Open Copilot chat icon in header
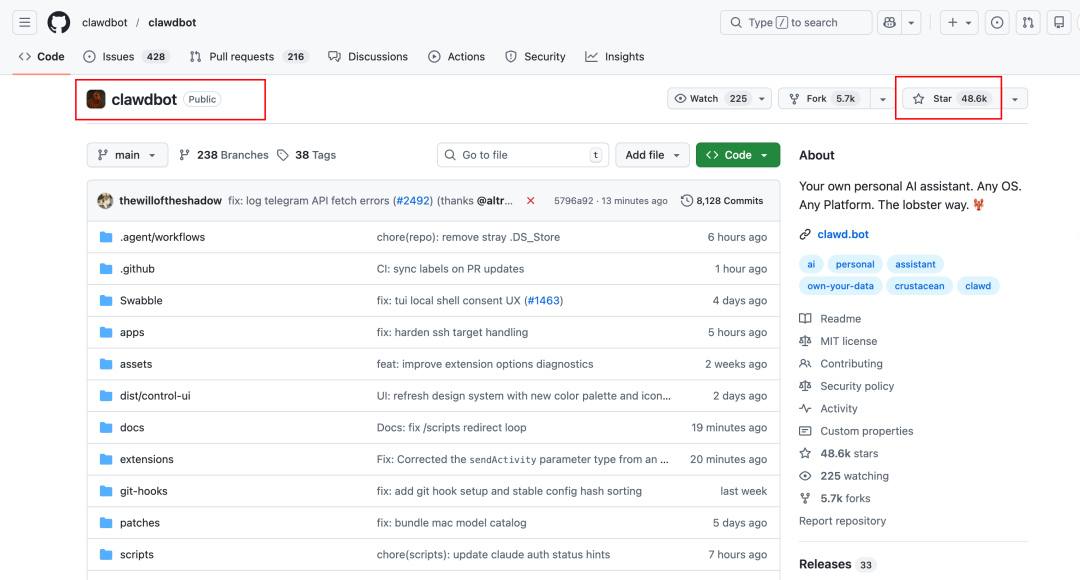Viewport: 1080px width, 580px height. pos(889,23)
